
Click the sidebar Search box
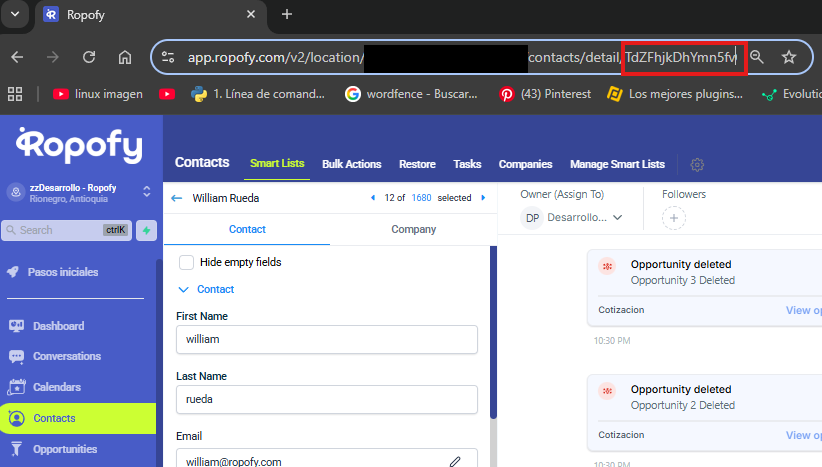coord(66,230)
